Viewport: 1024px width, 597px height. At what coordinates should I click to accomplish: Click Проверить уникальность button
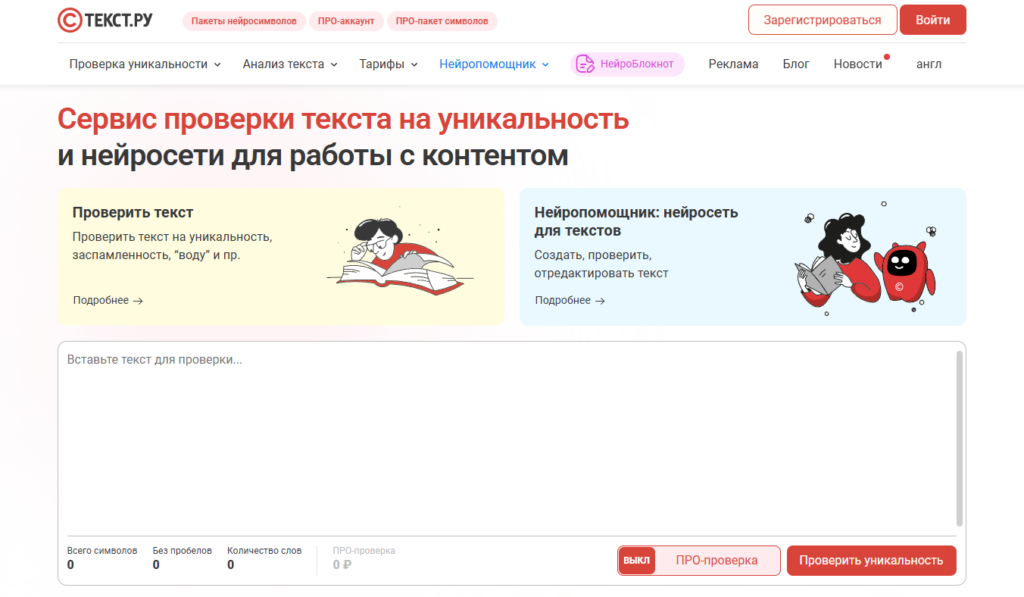(x=871, y=560)
